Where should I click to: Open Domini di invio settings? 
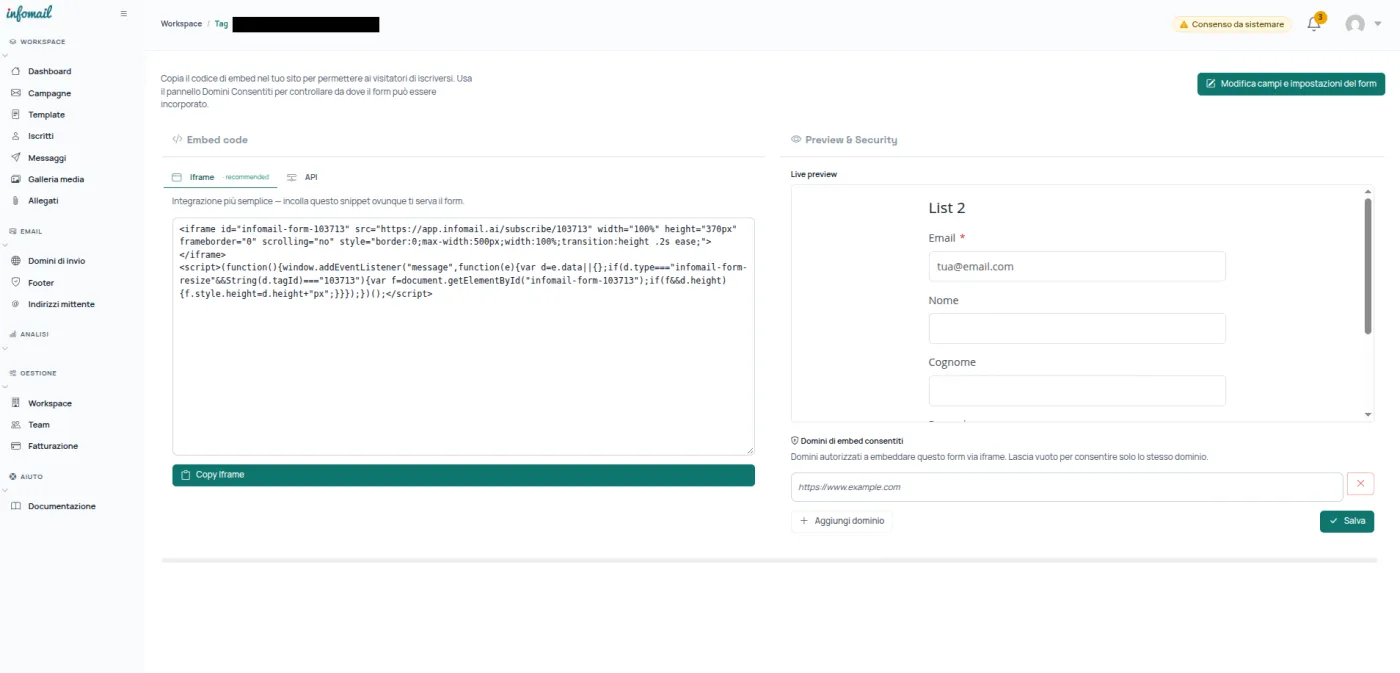pyautogui.click(x=56, y=260)
